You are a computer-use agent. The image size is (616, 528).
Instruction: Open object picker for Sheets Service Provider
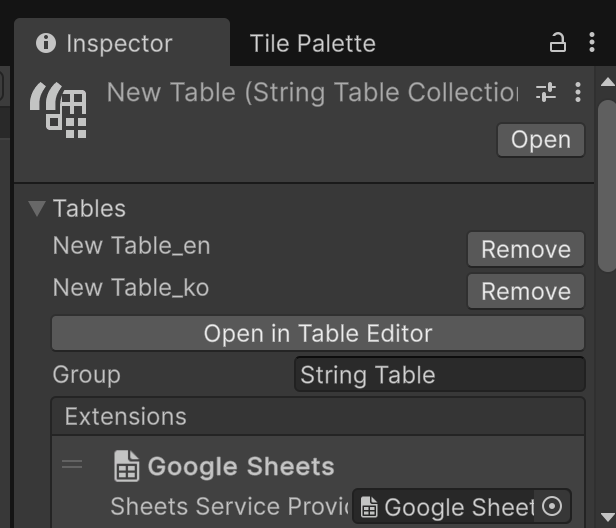click(551, 507)
